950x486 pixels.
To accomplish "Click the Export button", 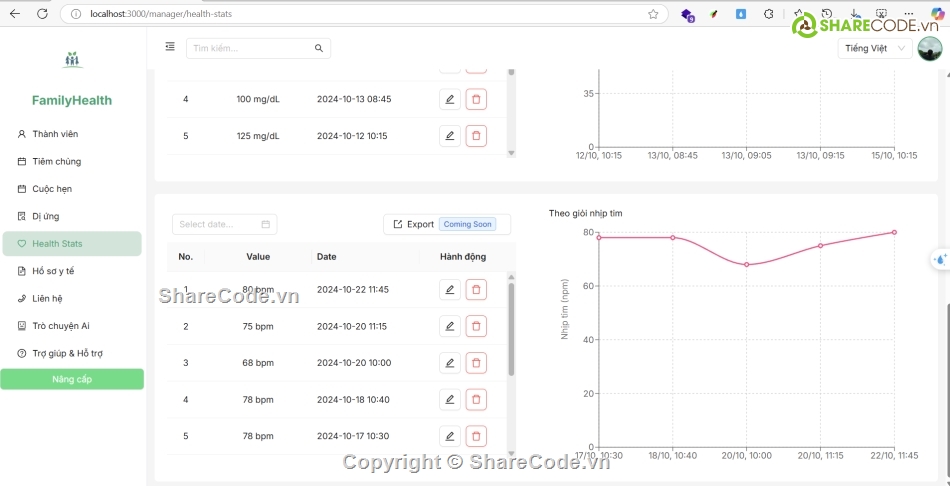I will point(413,224).
